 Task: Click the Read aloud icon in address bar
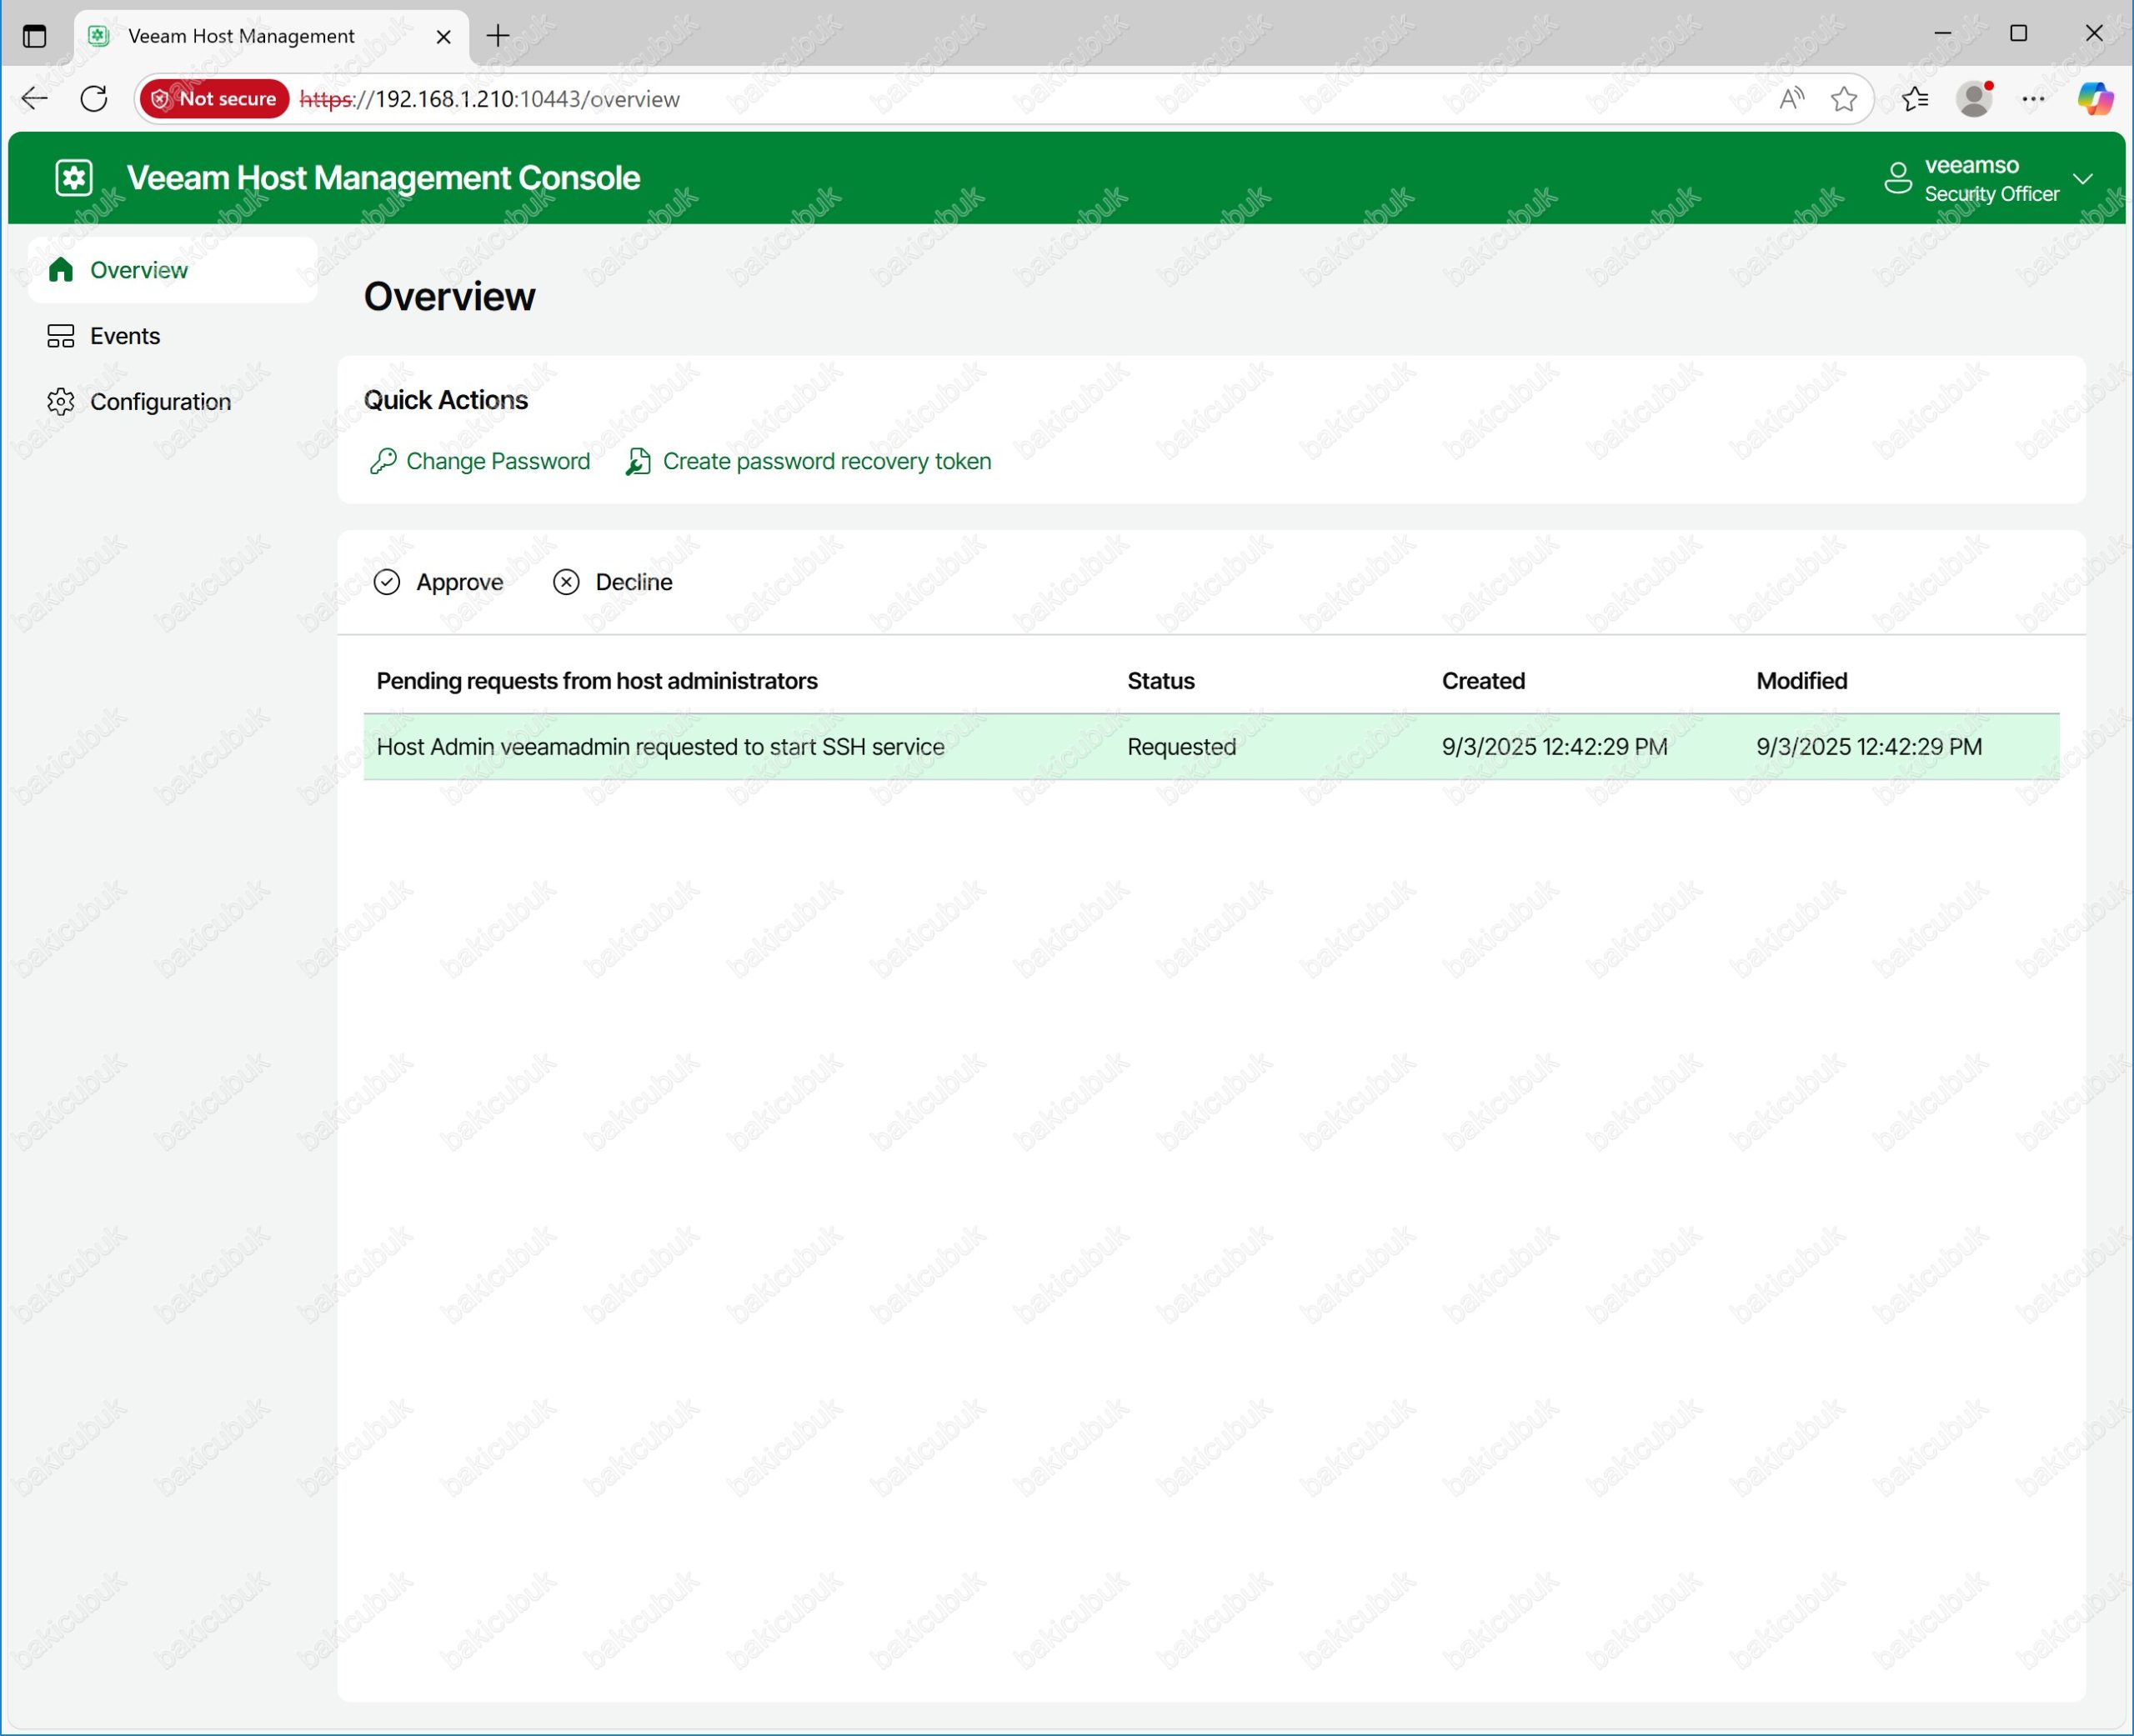pos(1791,99)
